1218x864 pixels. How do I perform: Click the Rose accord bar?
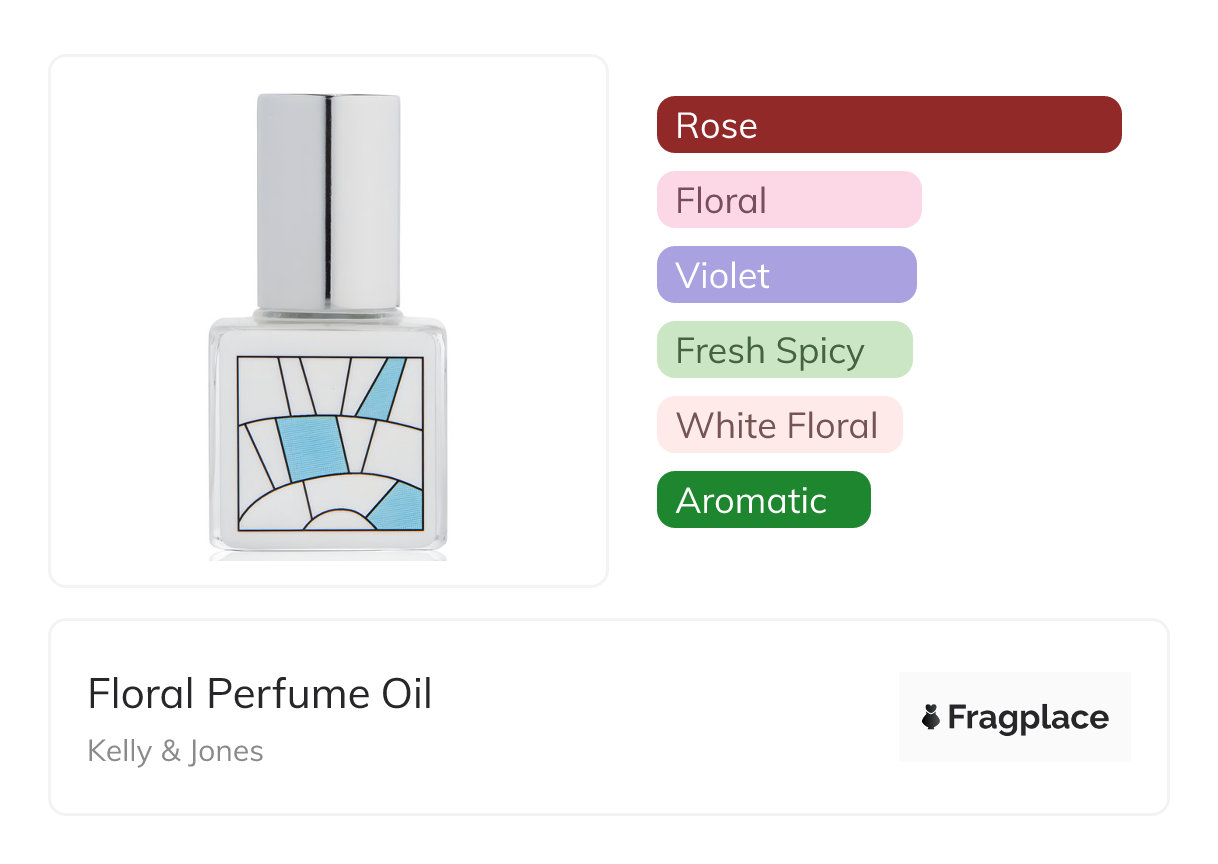pyautogui.click(x=888, y=125)
